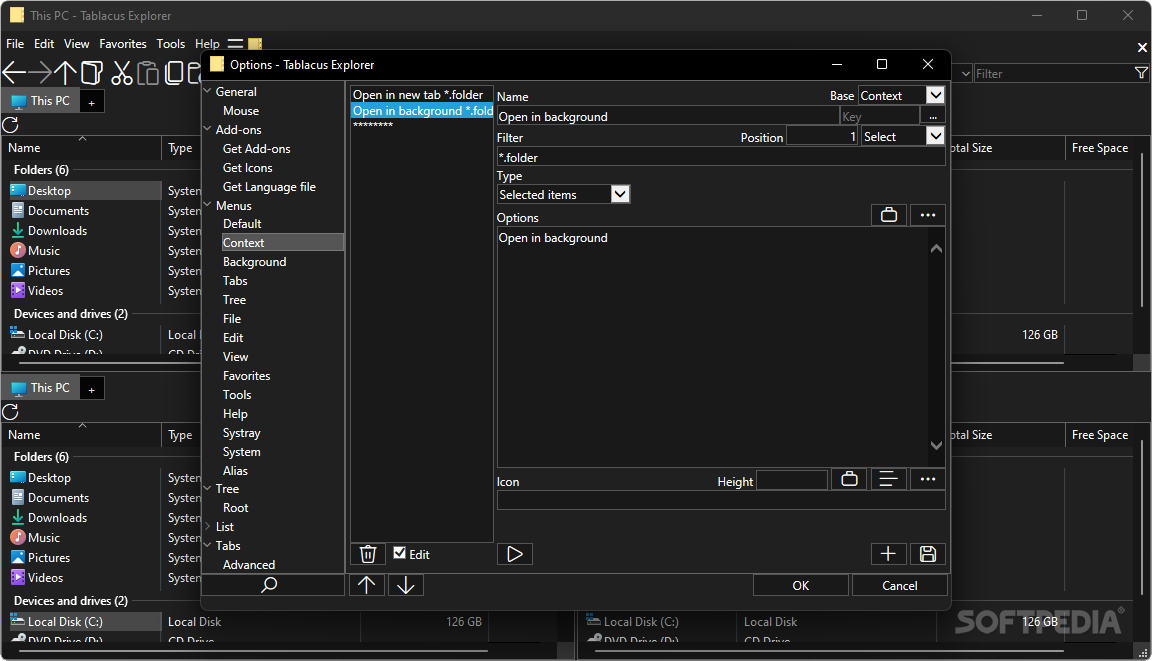Add new tab in upper pane
1152x661 pixels.
point(92,103)
